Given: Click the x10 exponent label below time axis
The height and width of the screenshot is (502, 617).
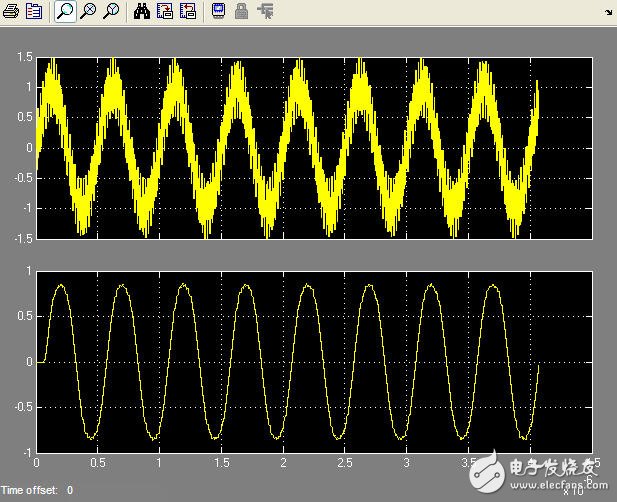Looking at the screenshot, I should coord(574,490).
